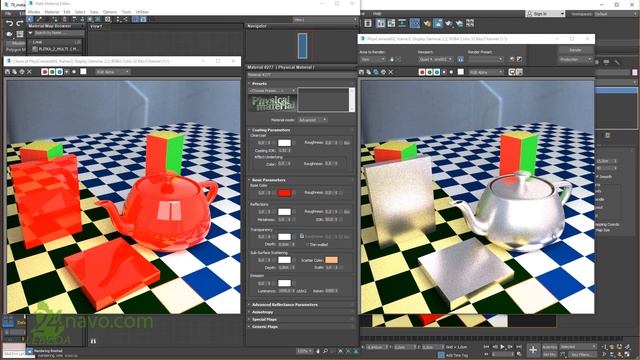Clone rendered frame in right render window

376,72
